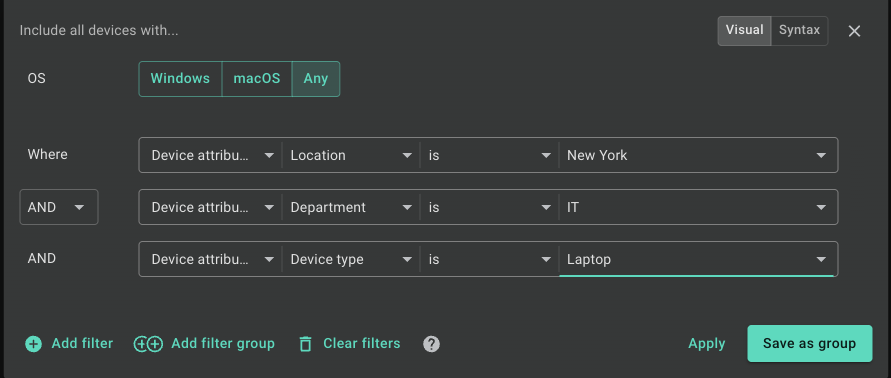The image size is (891, 378).
Task: Select the macOS OS option
Action: (x=257, y=78)
